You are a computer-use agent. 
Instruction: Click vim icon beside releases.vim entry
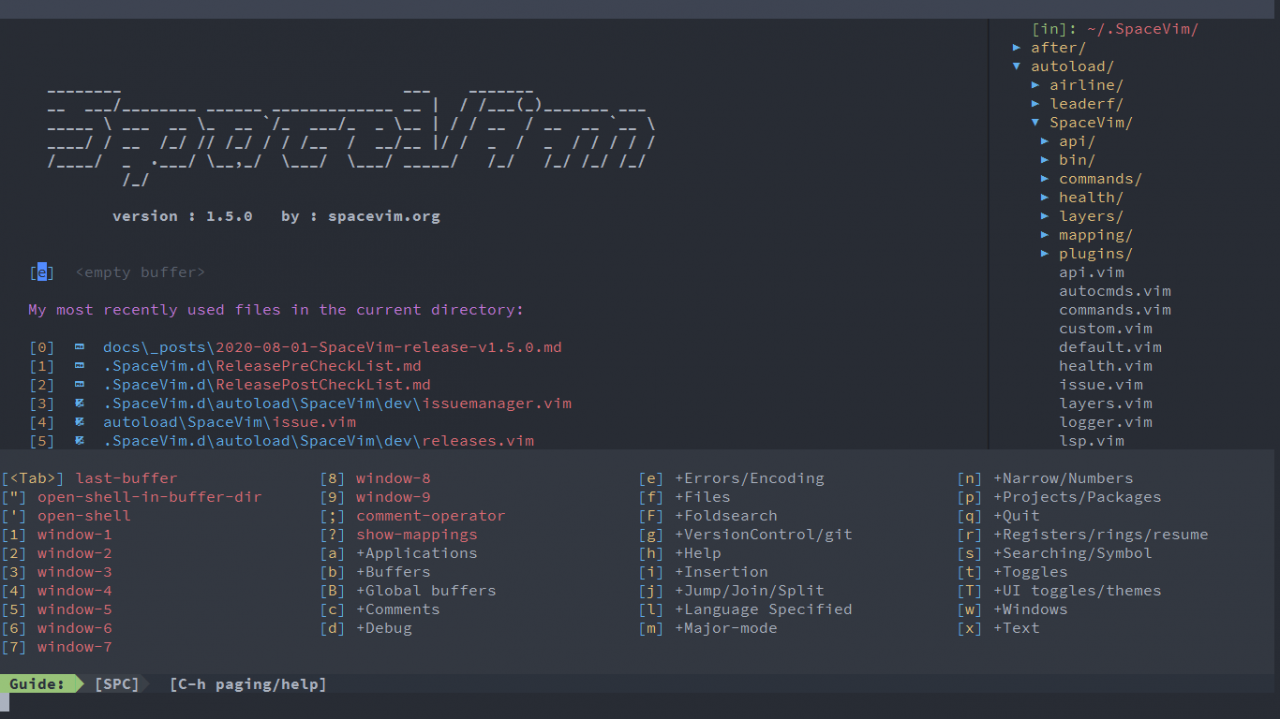(x=79, y=441)
